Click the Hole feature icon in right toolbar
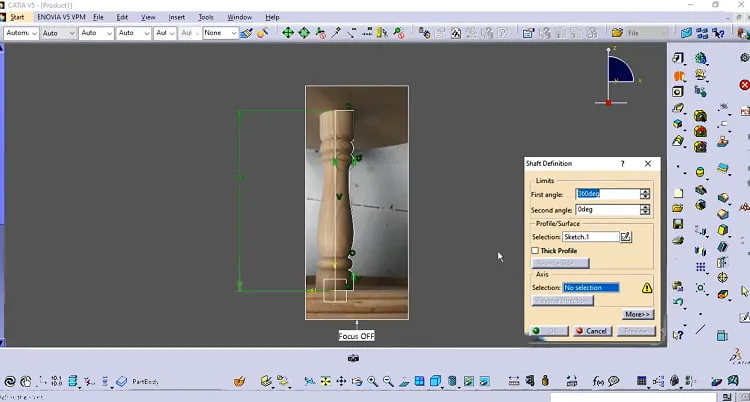Screen dimensions: 750x402 click(x=678, y=92)
